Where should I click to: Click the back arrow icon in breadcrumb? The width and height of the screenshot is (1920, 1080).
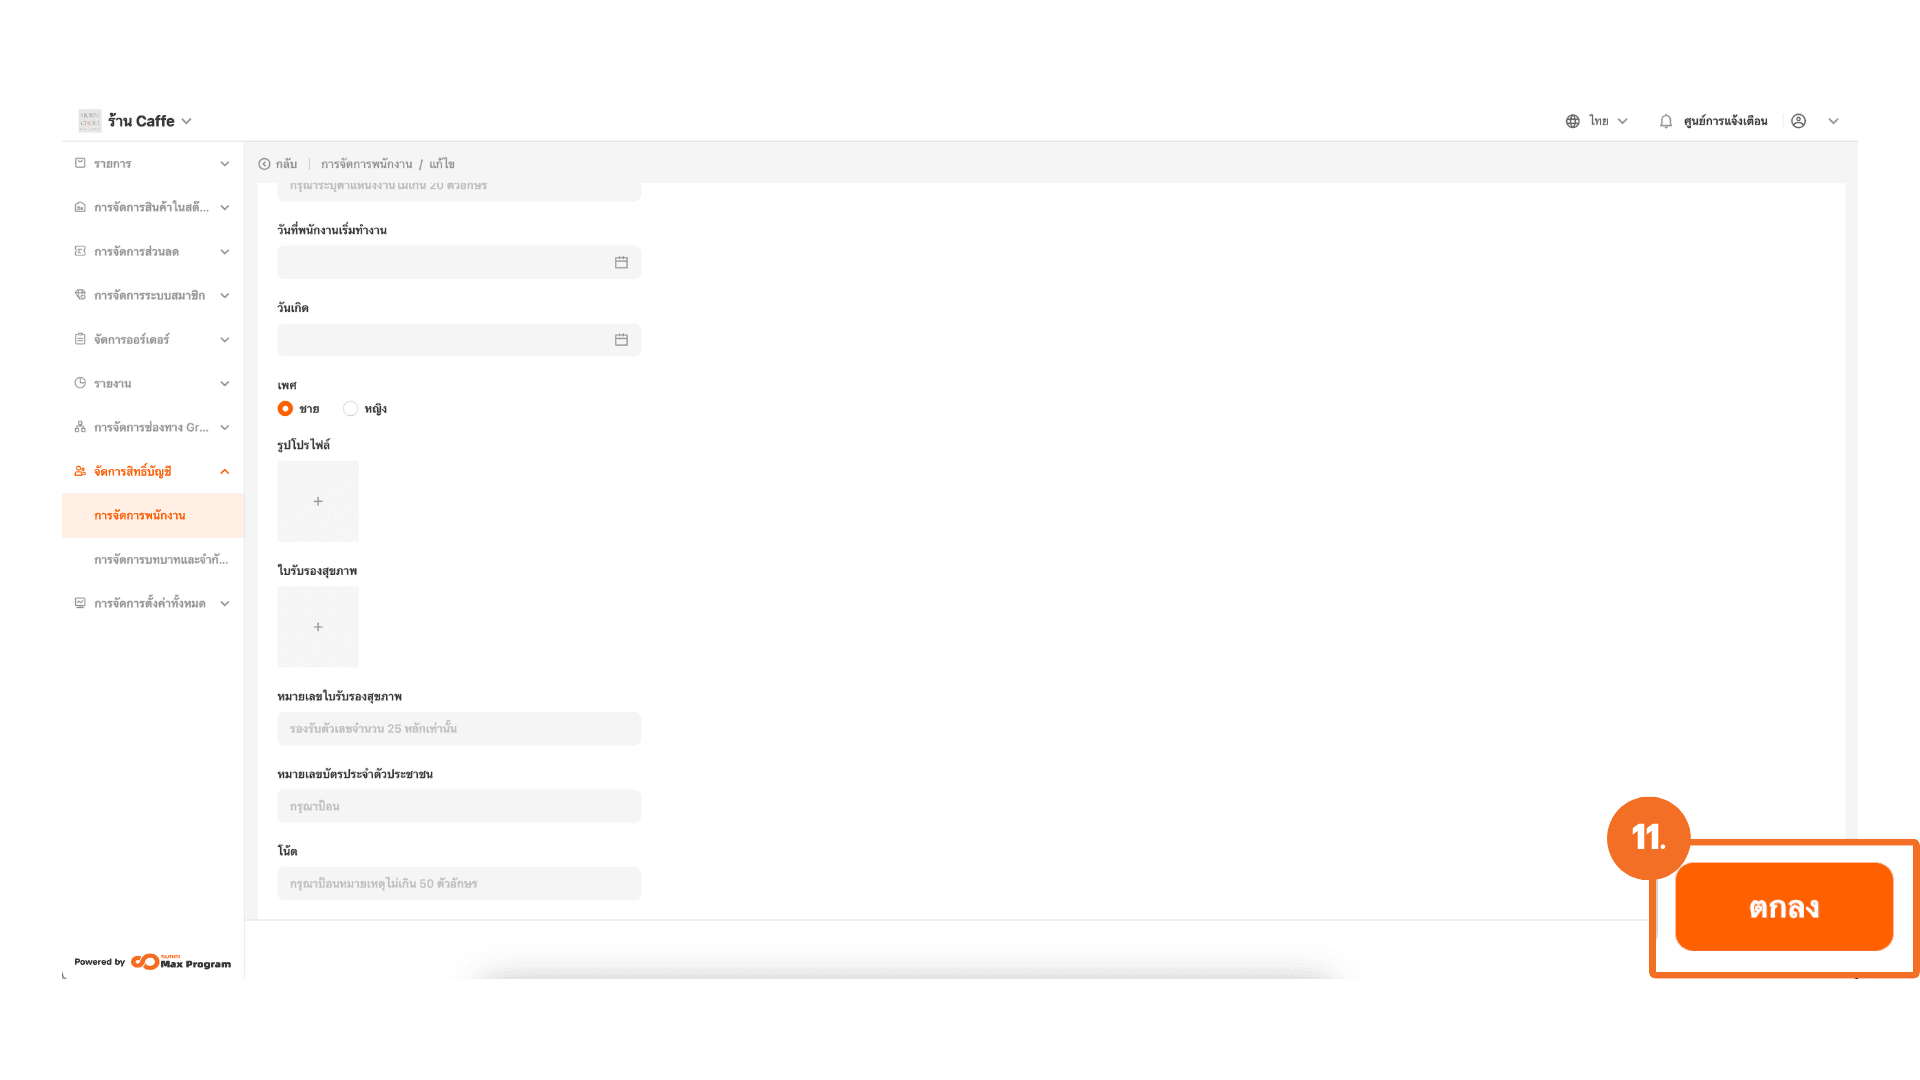[x=264, y=164]
